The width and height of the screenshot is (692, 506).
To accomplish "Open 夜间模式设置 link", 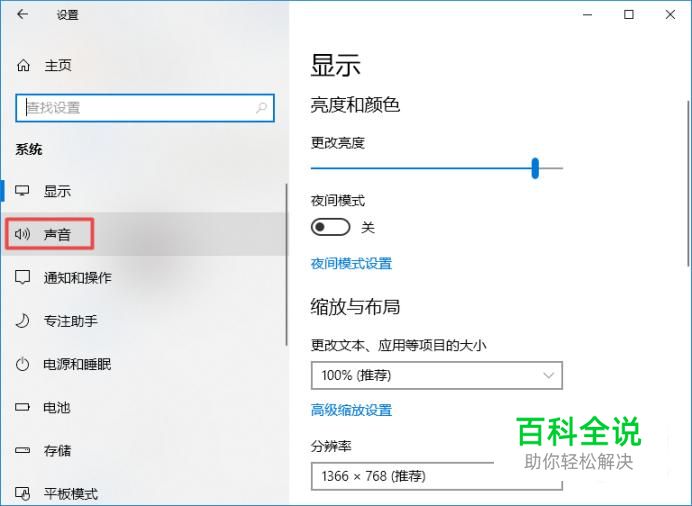I will pos(351,264).
